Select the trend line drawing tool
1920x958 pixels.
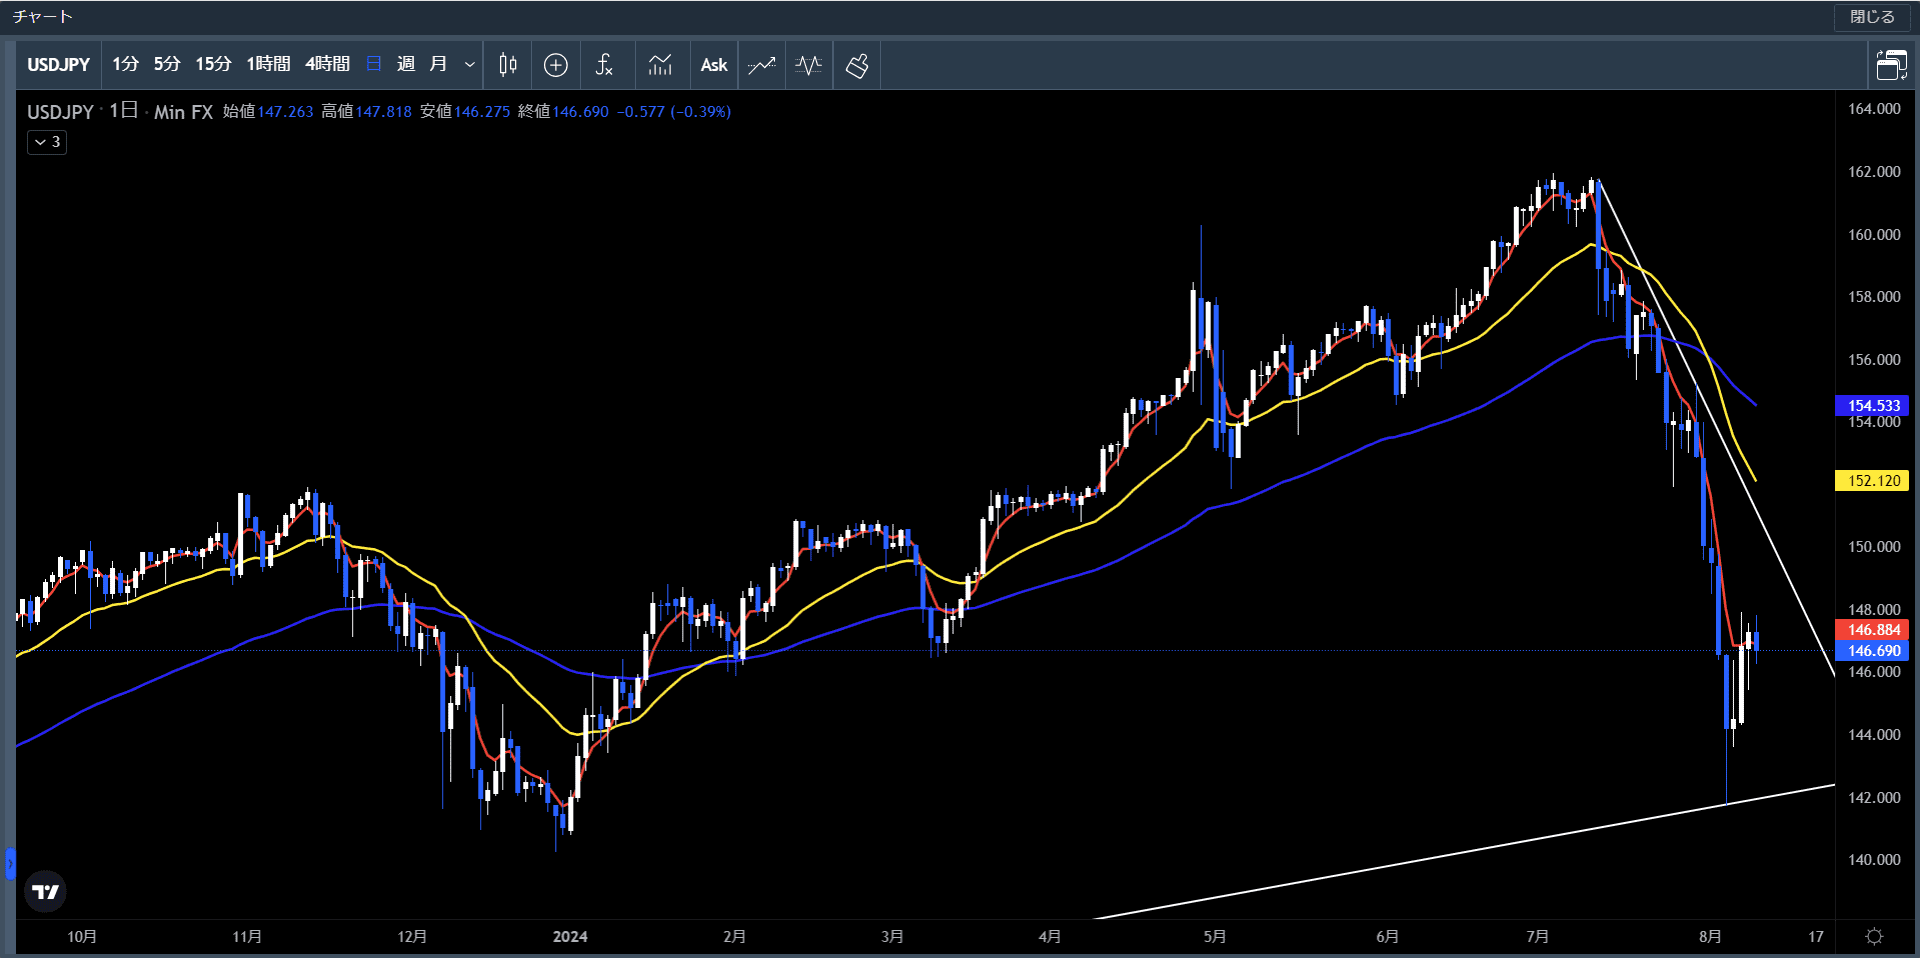pos(762,65)
